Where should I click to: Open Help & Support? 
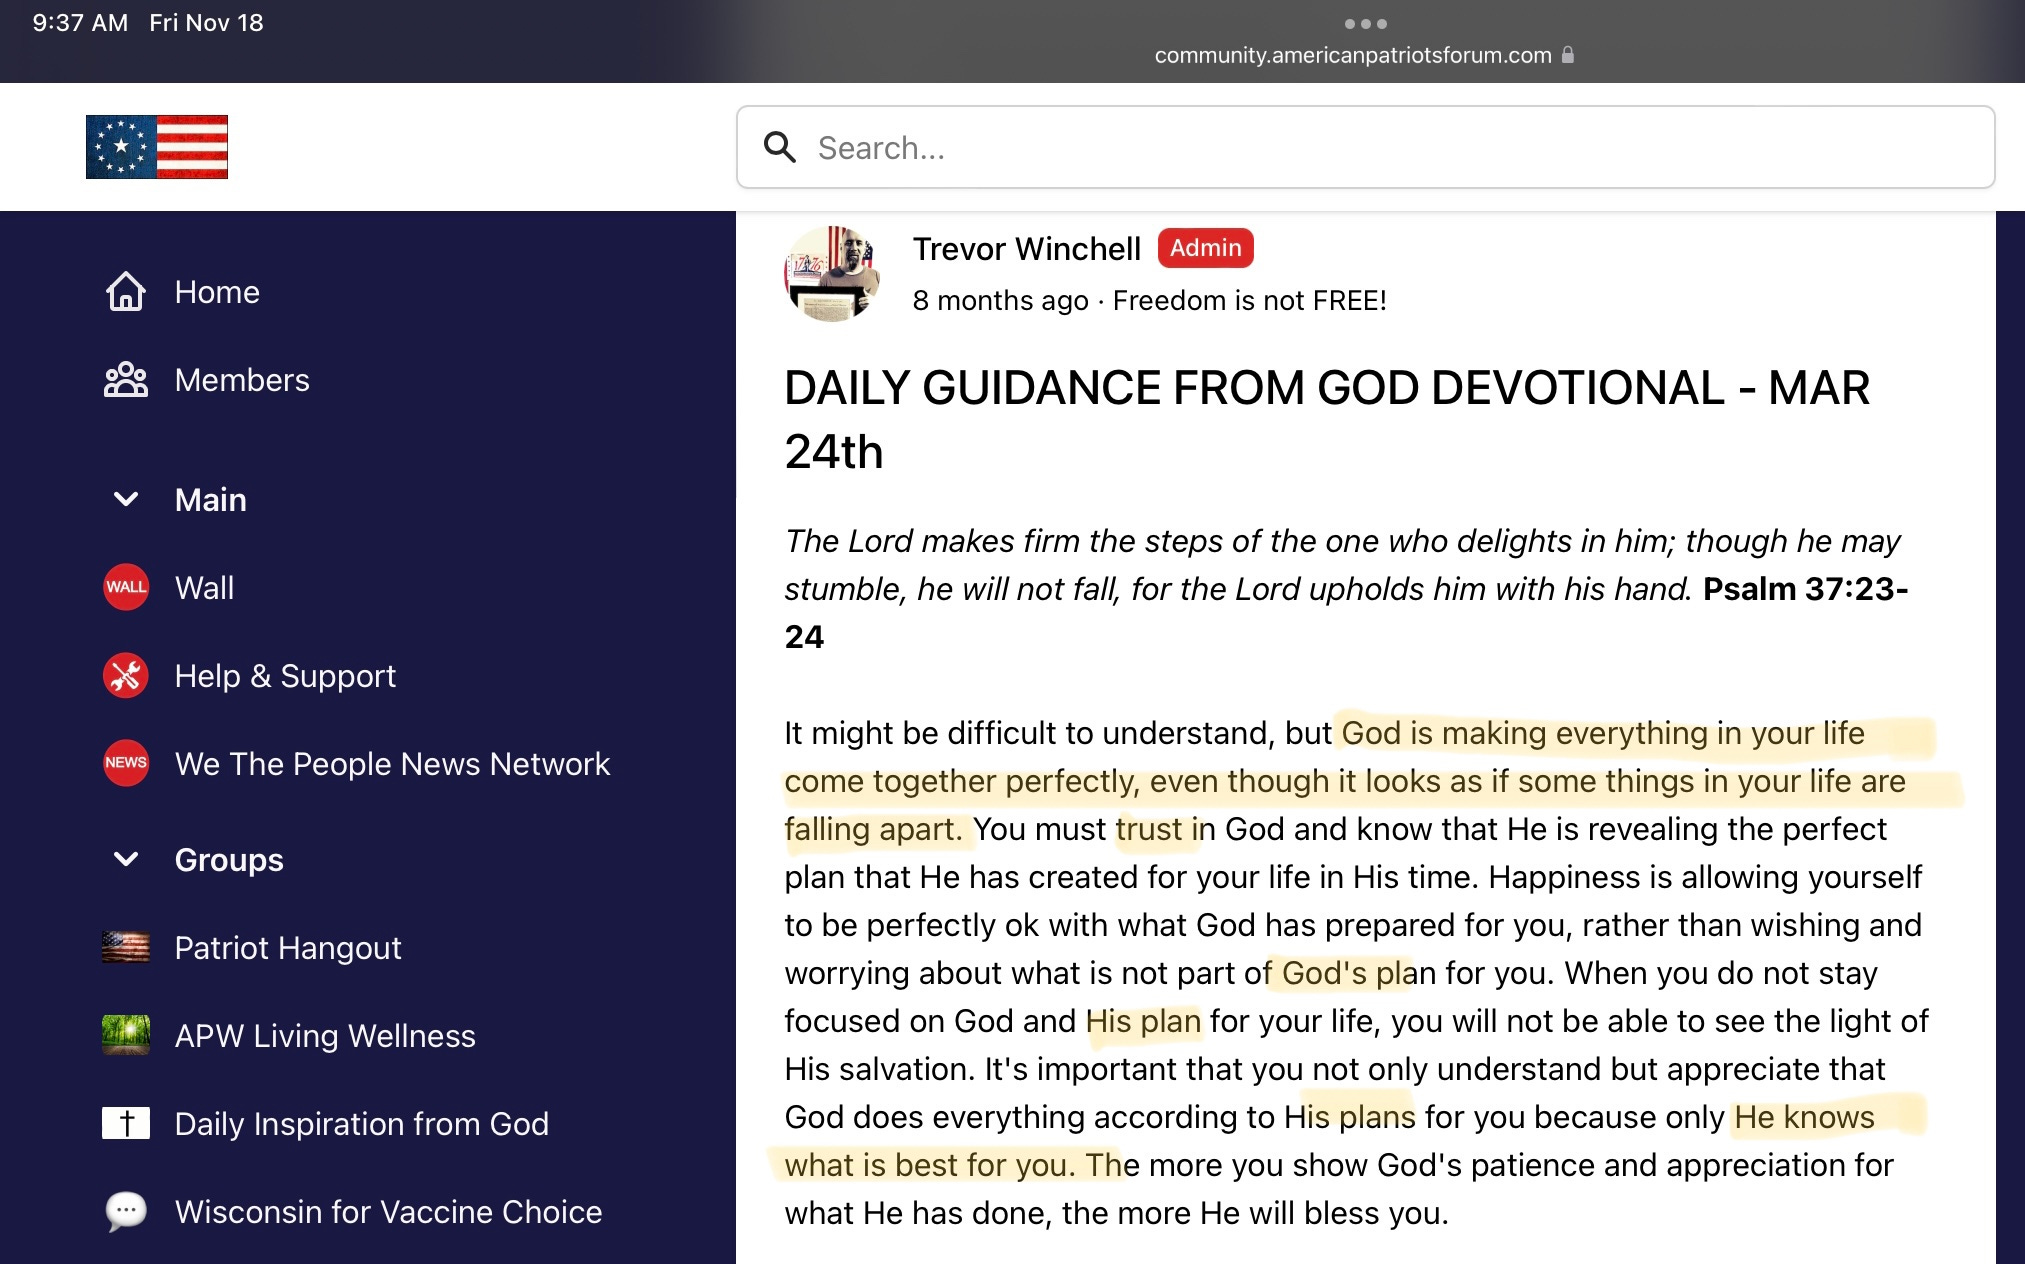click(x=285, y=676)
